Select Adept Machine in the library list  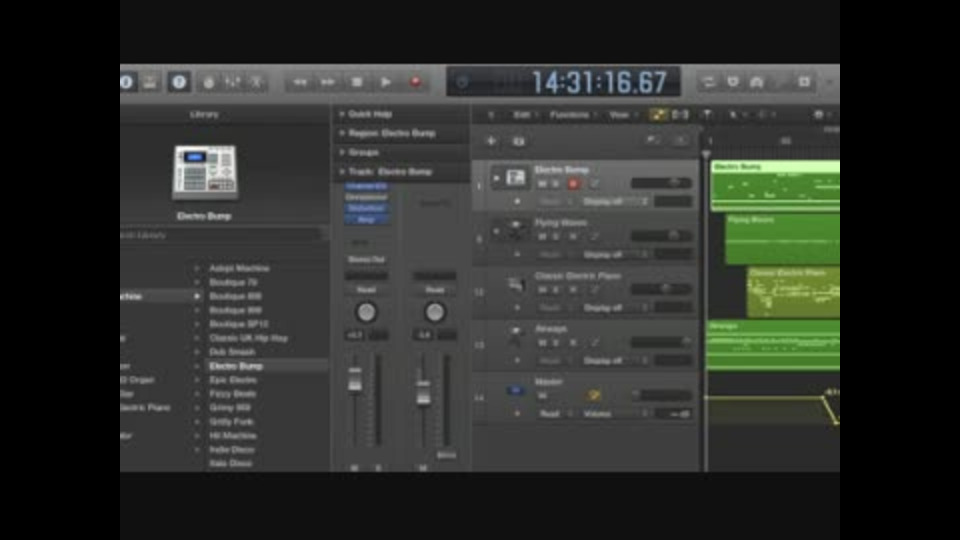tap(239, 268)
